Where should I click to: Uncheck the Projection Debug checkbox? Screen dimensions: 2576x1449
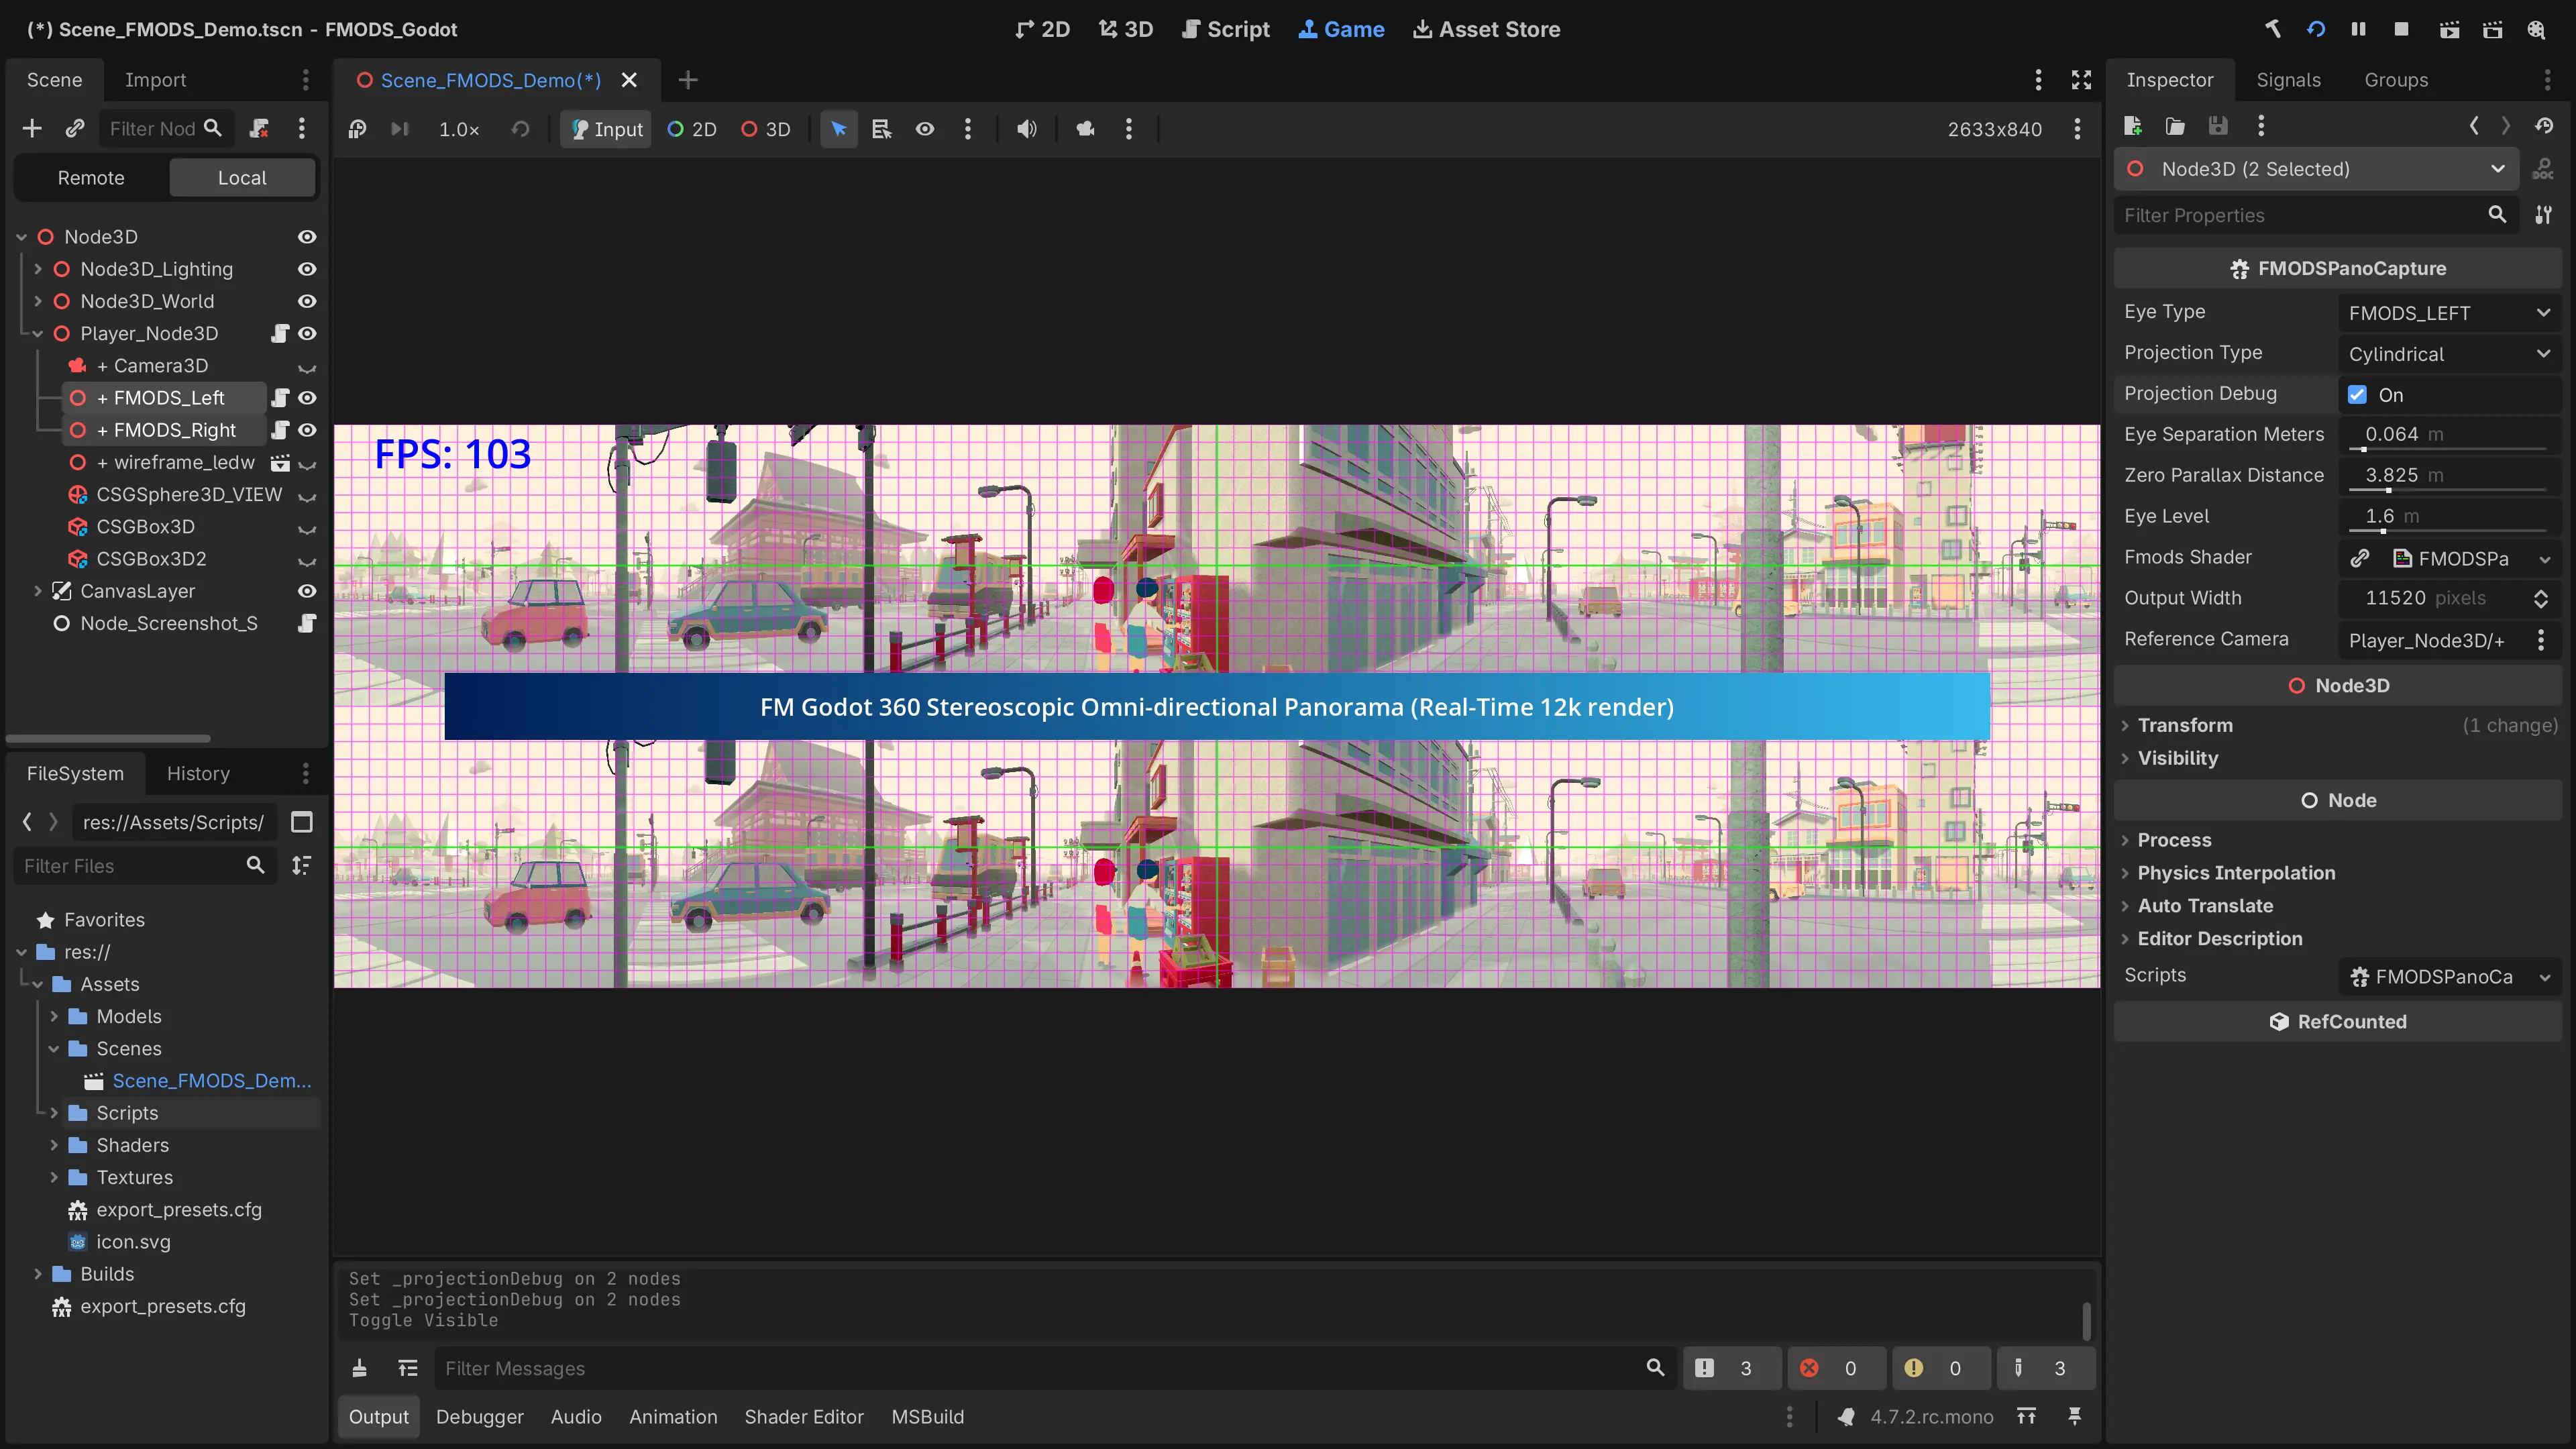pos(2357,394)
